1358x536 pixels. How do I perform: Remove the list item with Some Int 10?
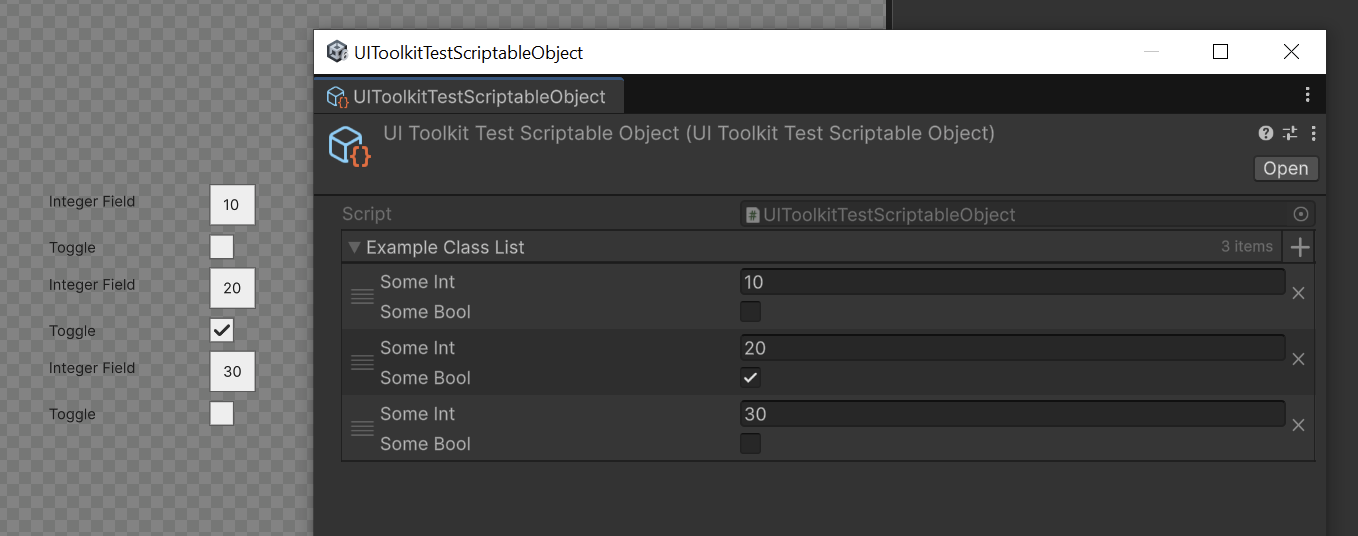(1298, 293)
